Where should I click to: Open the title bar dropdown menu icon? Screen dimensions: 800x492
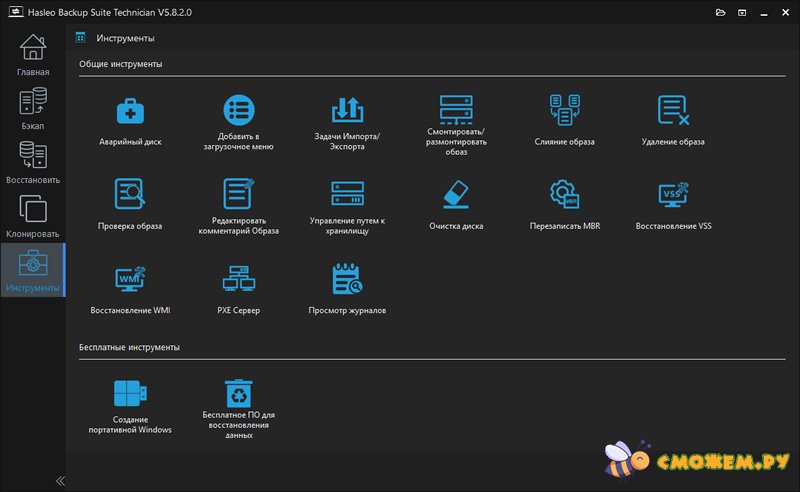coord(740,12)
